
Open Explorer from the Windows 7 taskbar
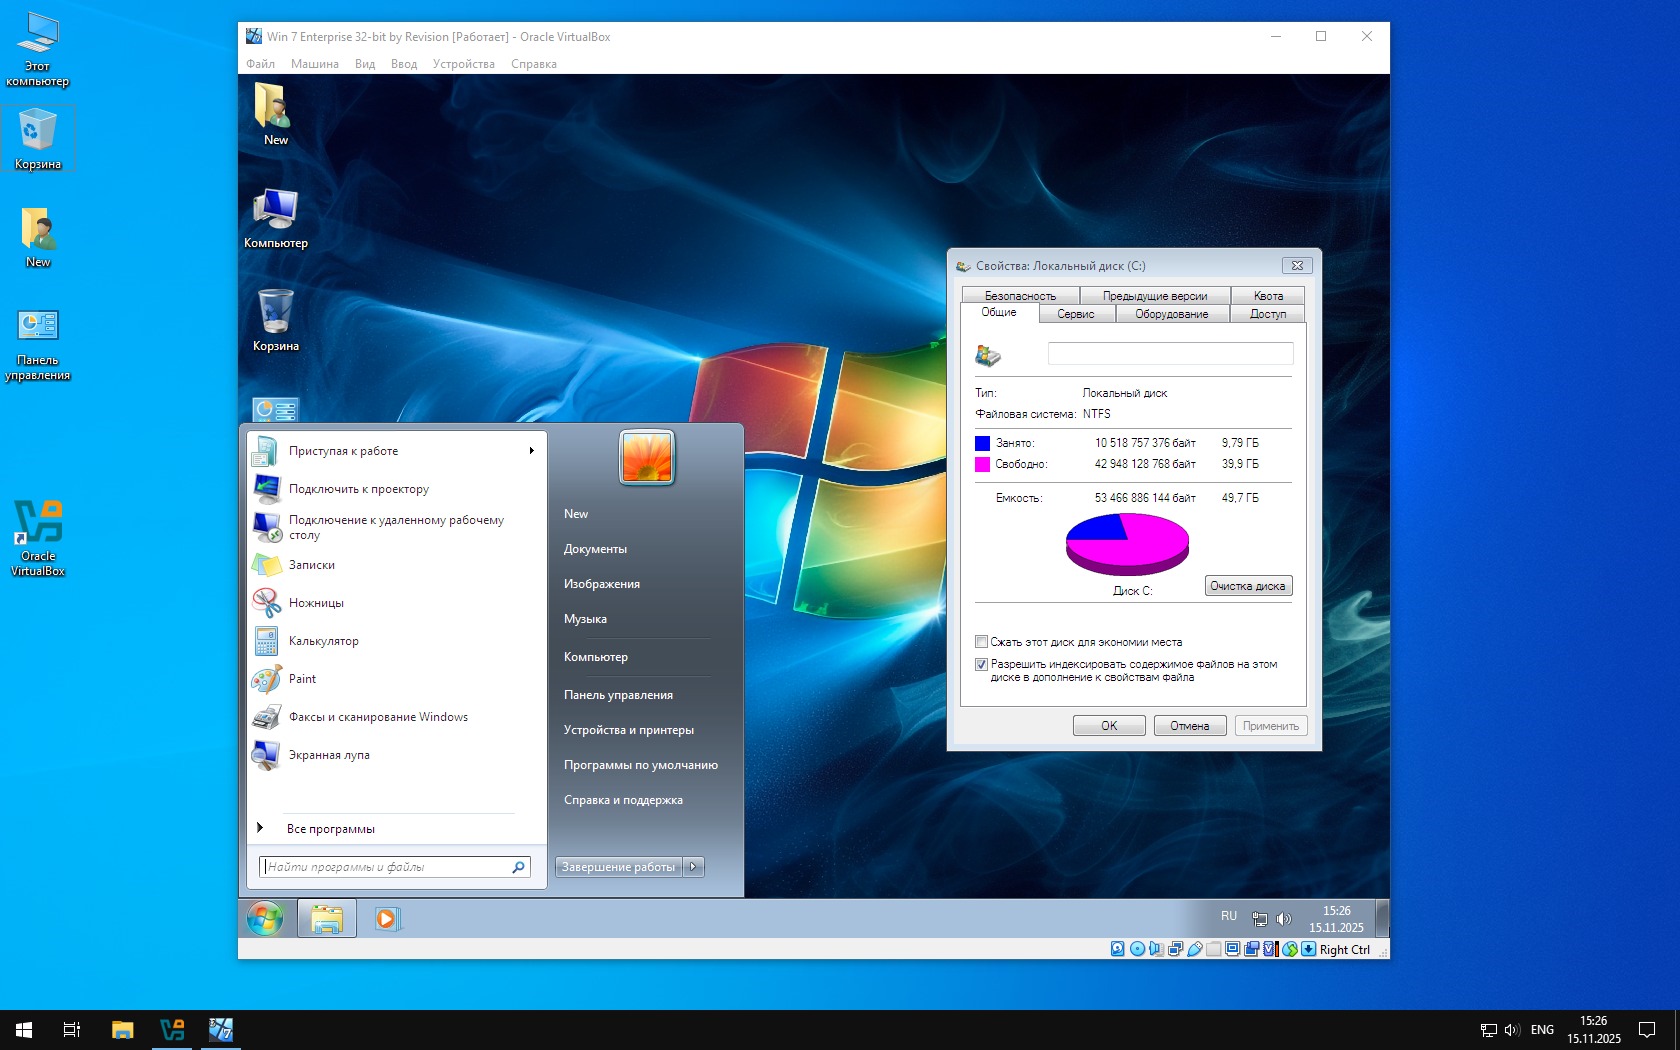327,918
